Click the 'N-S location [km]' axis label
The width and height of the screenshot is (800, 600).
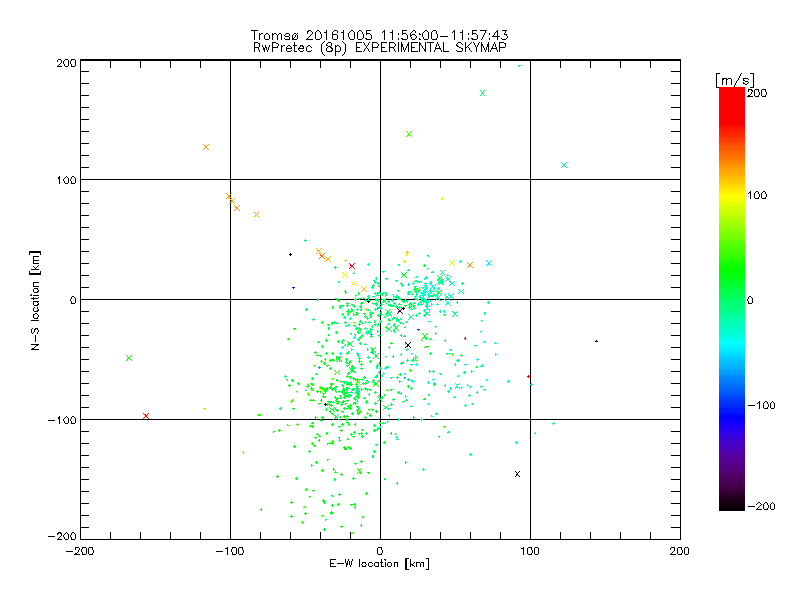point(35,300)
